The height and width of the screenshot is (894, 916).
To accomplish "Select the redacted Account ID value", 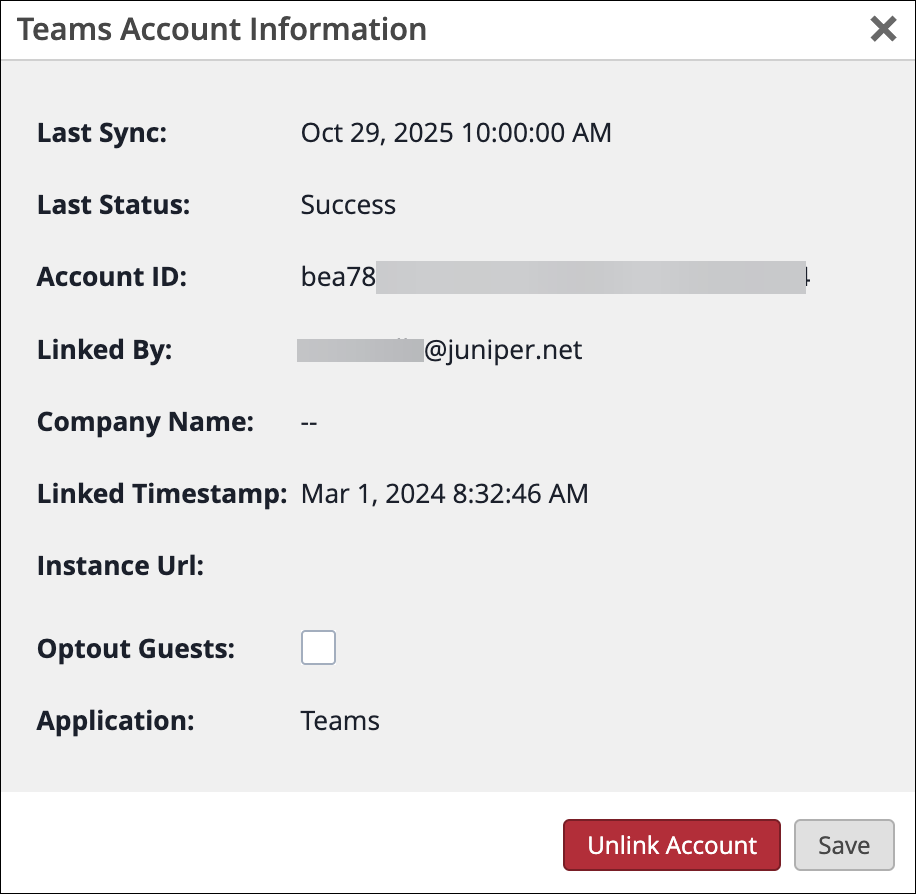I will point(555,277).
